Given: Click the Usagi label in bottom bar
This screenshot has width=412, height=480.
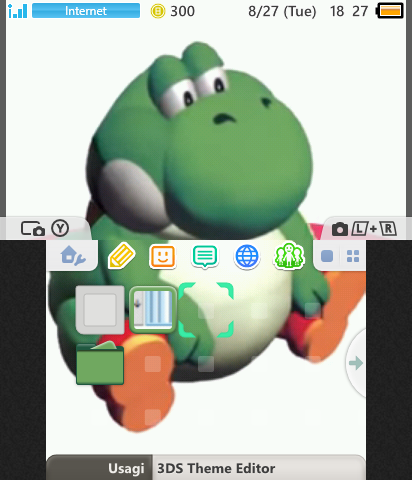Looking at the screenshot, I should pyautogui.click(x=126, y=468).
